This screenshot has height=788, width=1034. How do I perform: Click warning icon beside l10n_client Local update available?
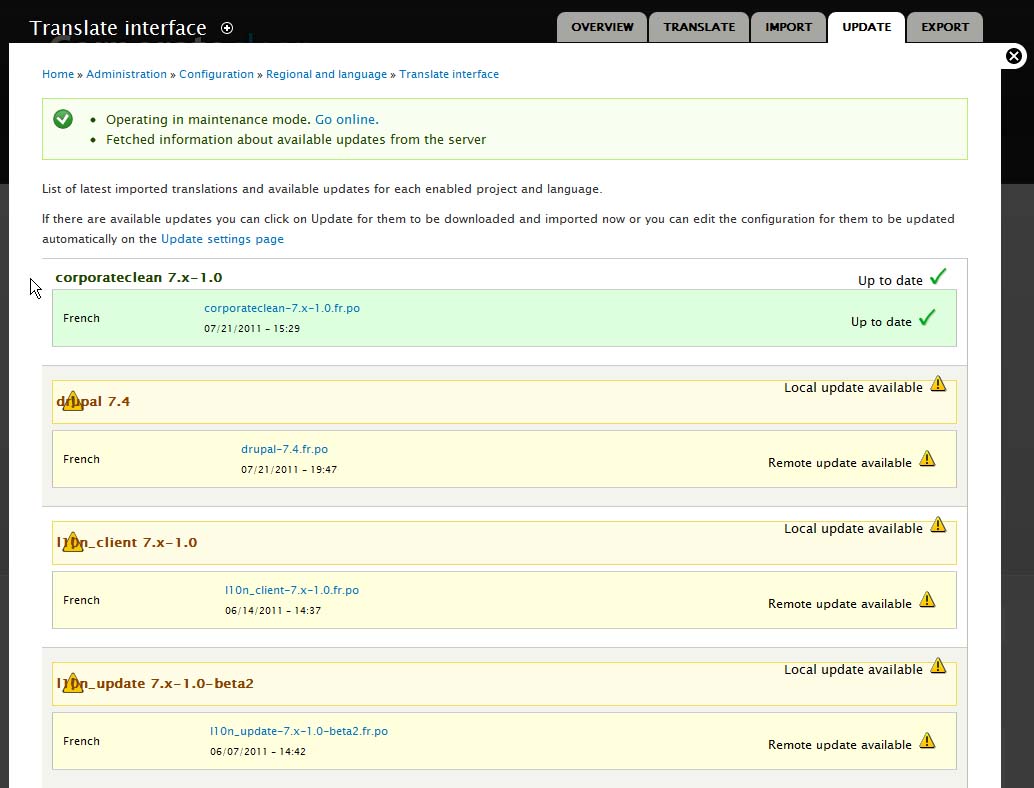coord(938,525)
